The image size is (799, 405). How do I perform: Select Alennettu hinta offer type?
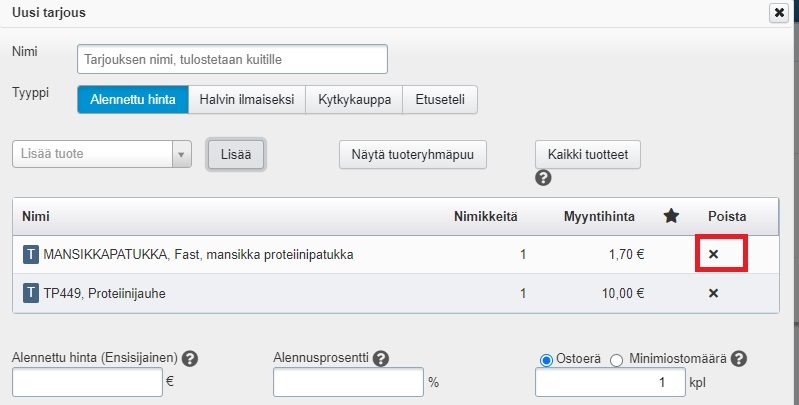click(133, 99)
